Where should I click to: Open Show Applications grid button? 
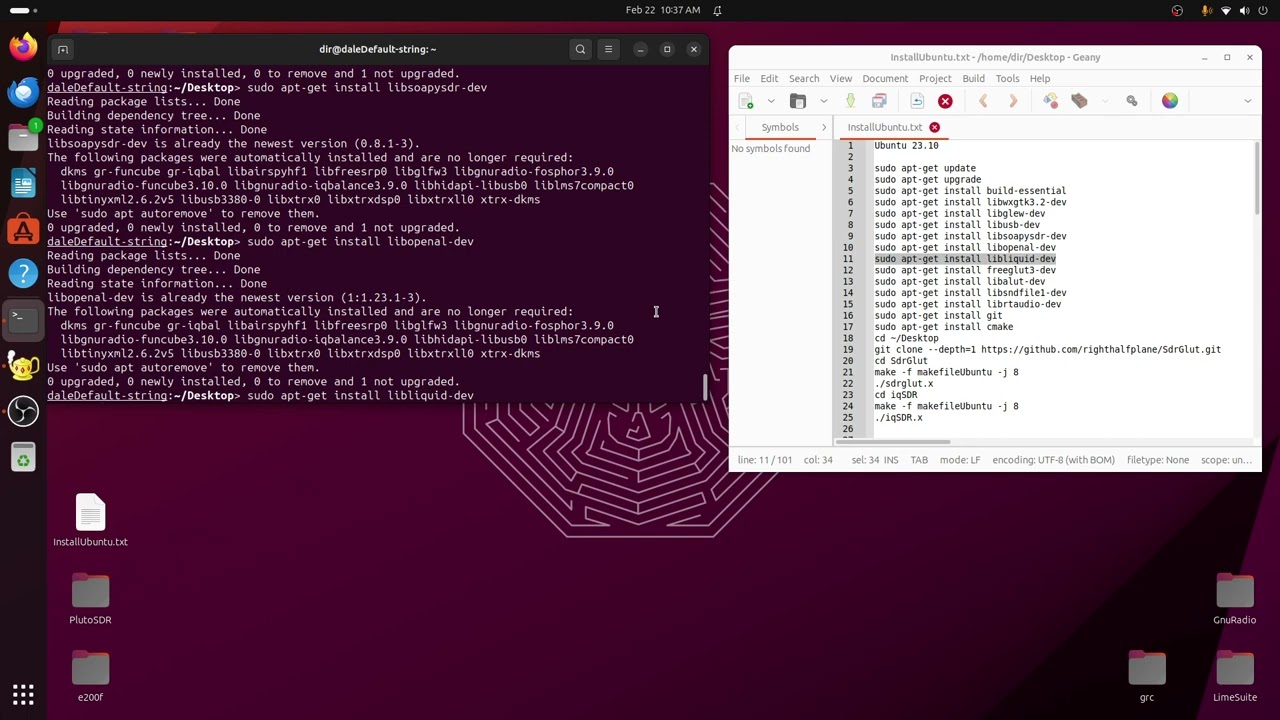click(23, 695)
